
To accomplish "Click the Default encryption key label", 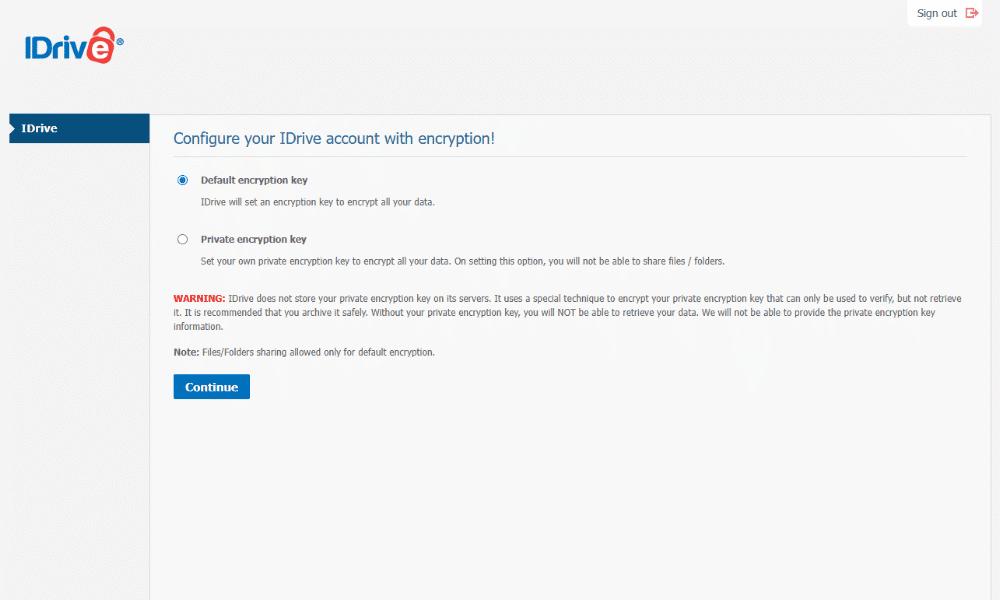I will [254, 180].
